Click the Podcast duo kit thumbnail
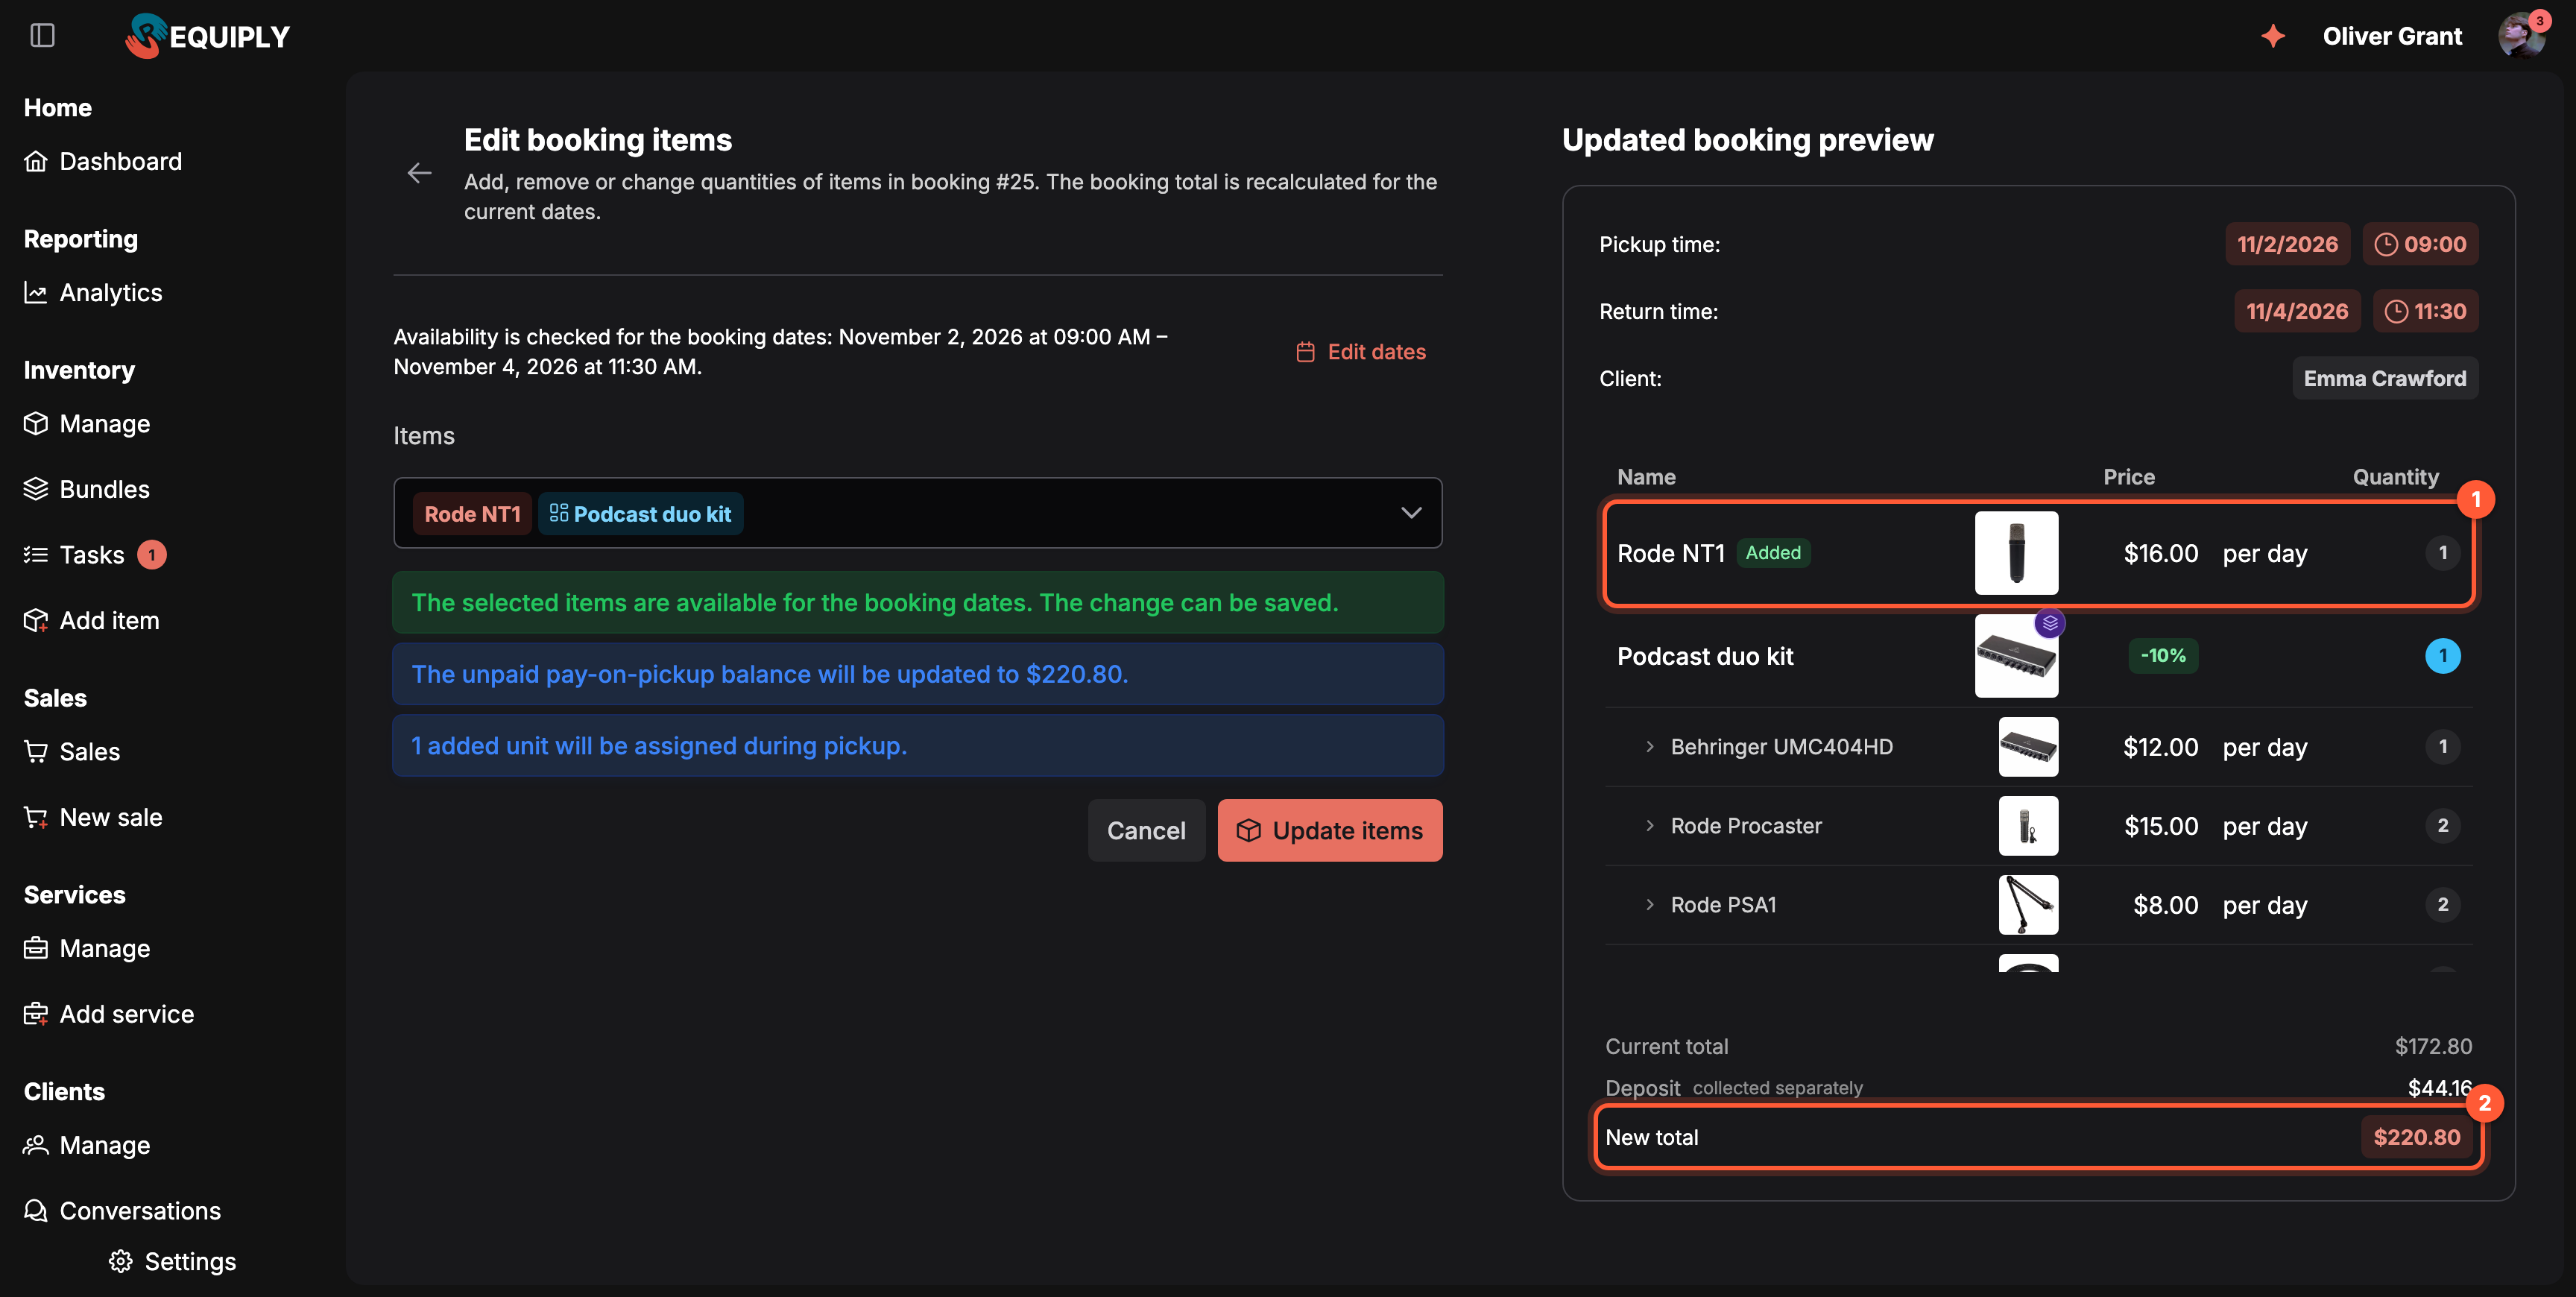 coord(2016,656)
